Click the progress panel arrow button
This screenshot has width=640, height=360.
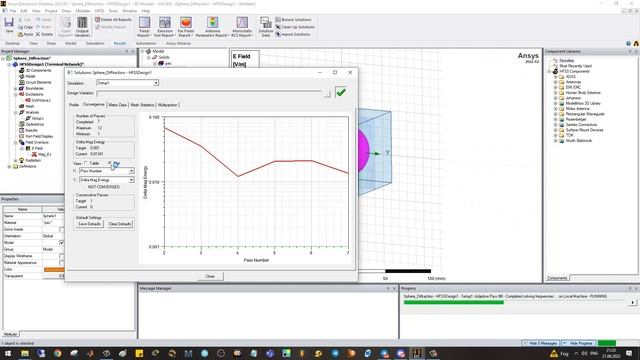pos(632,302)
